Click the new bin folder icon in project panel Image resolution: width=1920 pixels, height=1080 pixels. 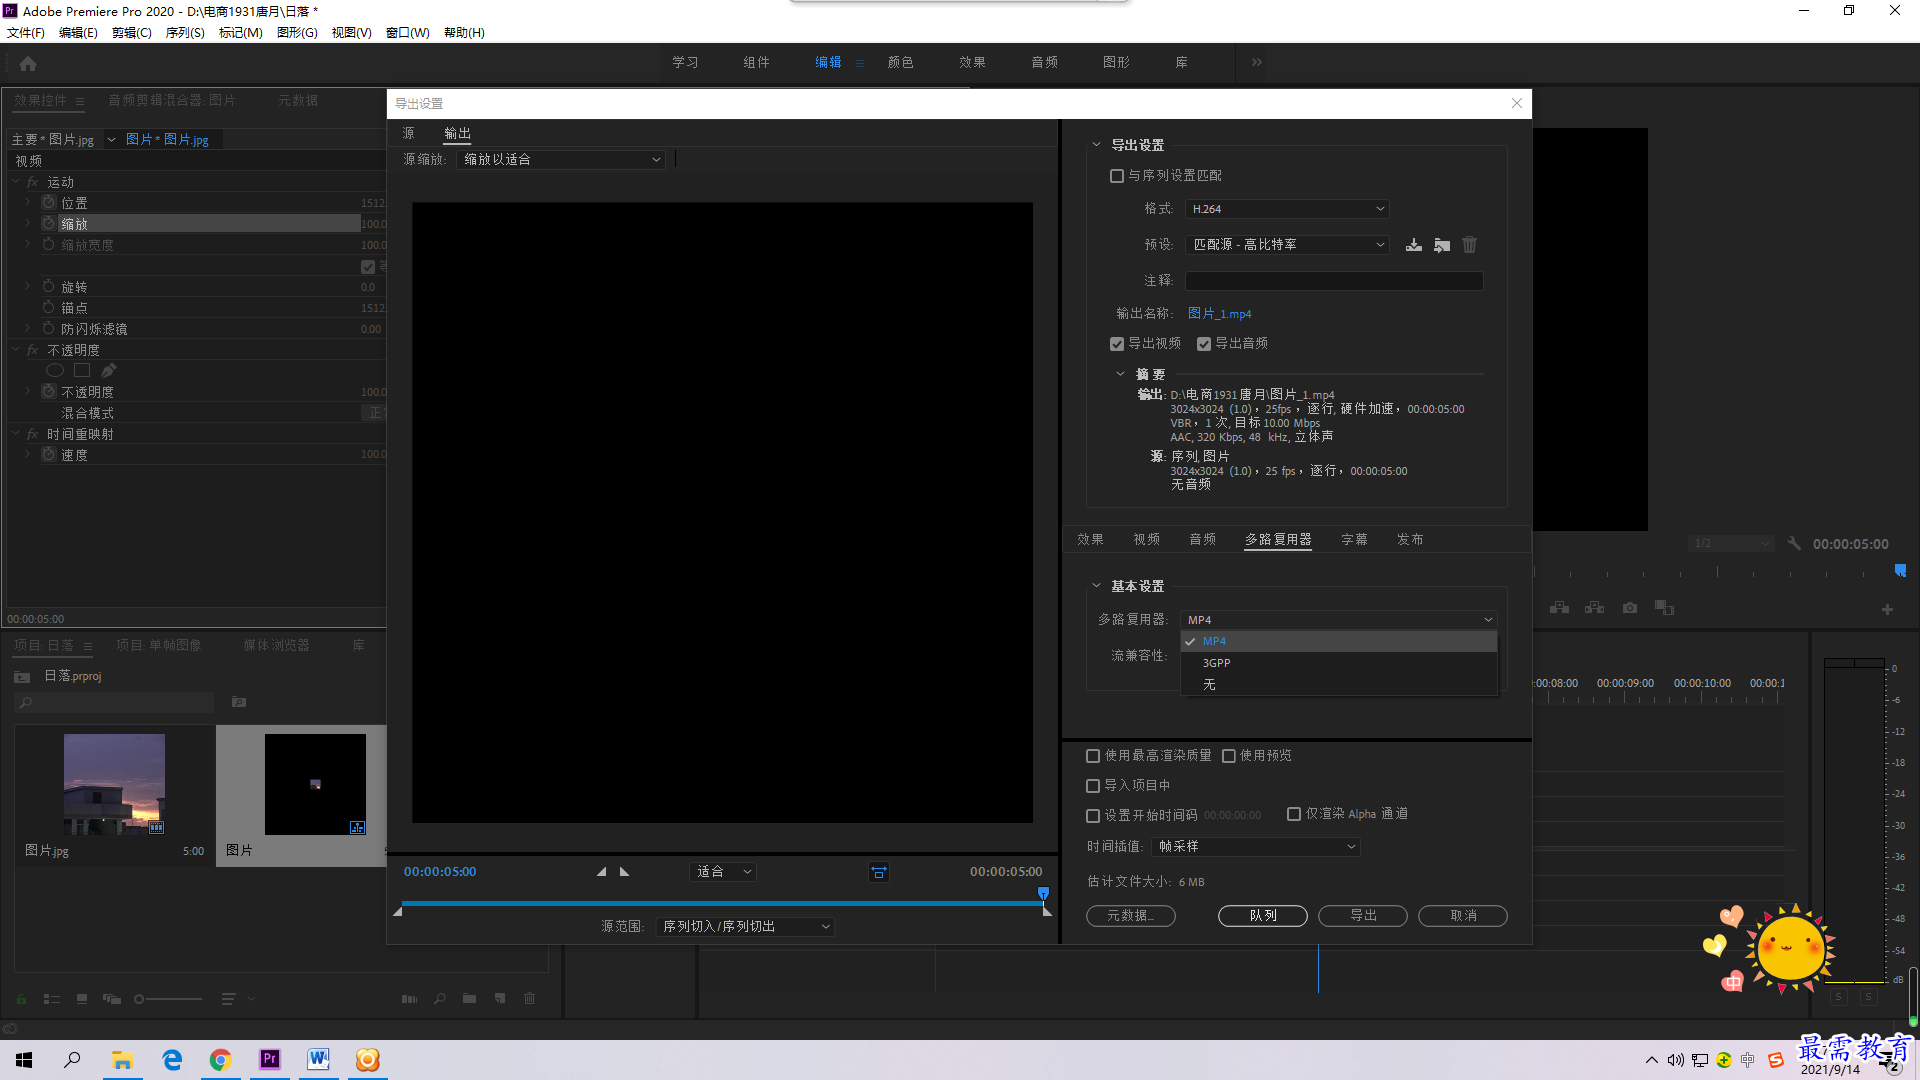tap(469, 998)
